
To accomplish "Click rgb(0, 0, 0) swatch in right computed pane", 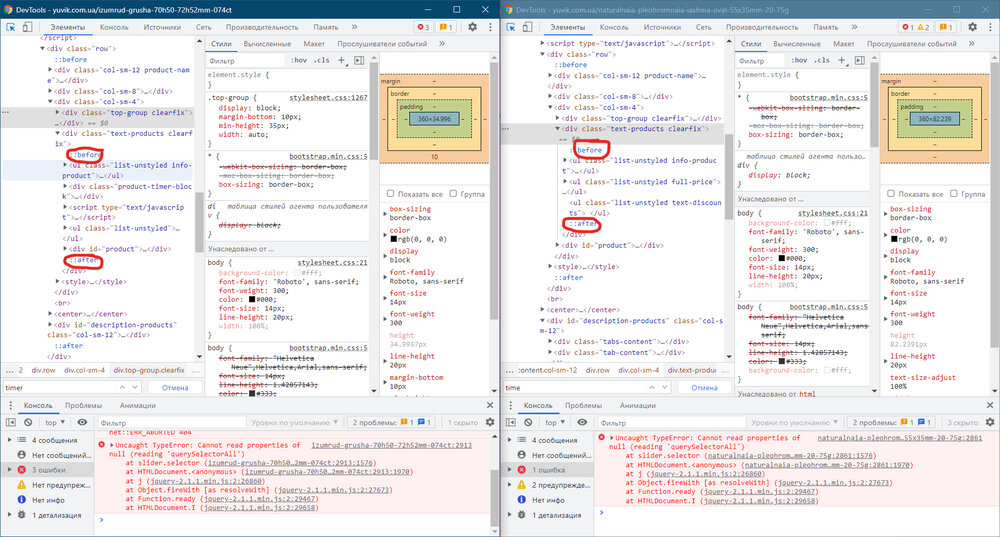I will (x=894, y=239).
